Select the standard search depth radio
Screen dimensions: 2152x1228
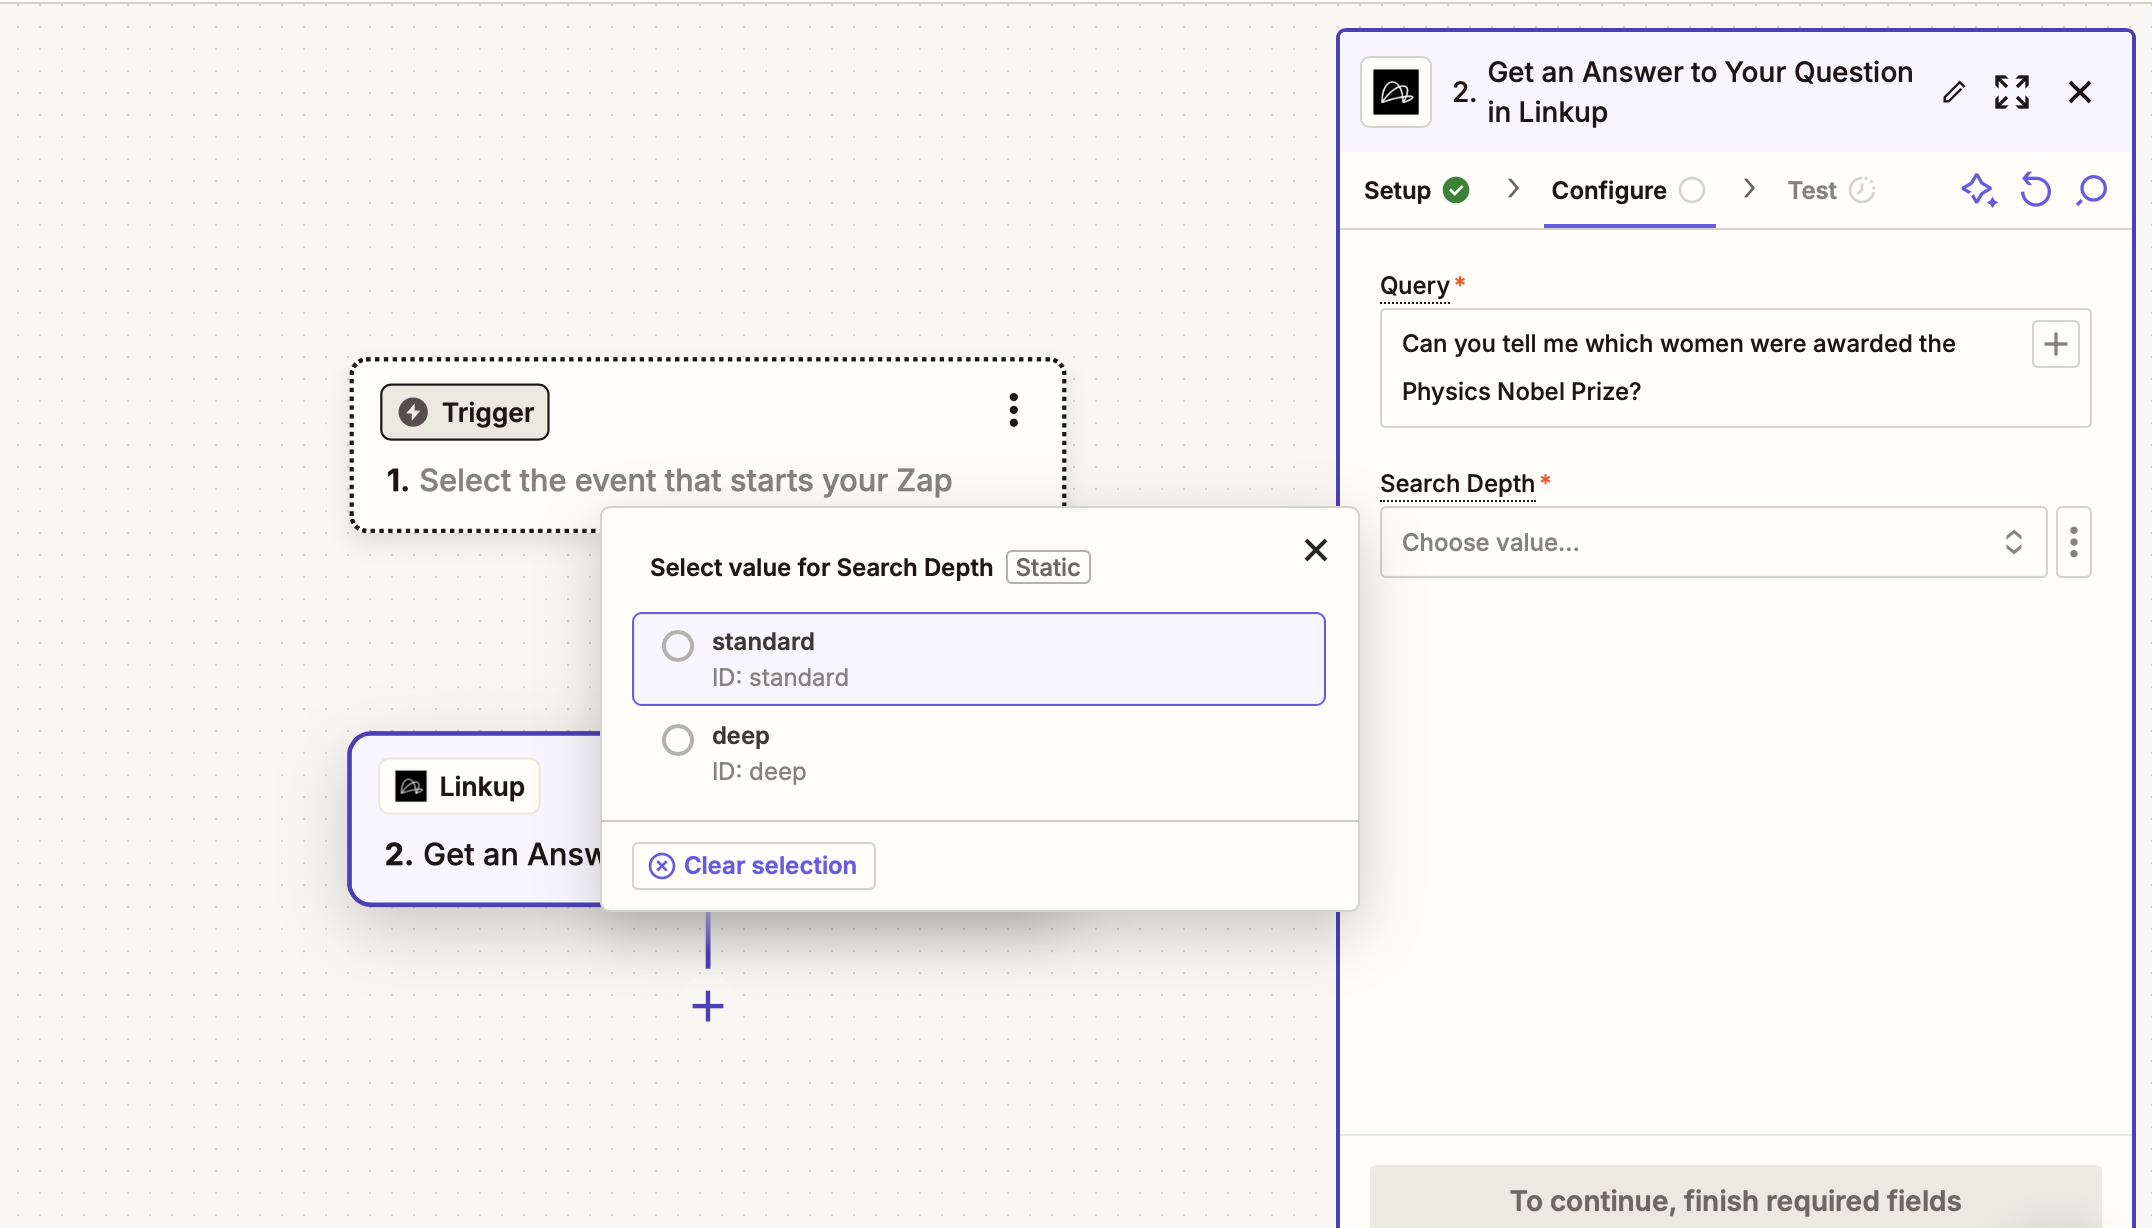tap(678, 646)
